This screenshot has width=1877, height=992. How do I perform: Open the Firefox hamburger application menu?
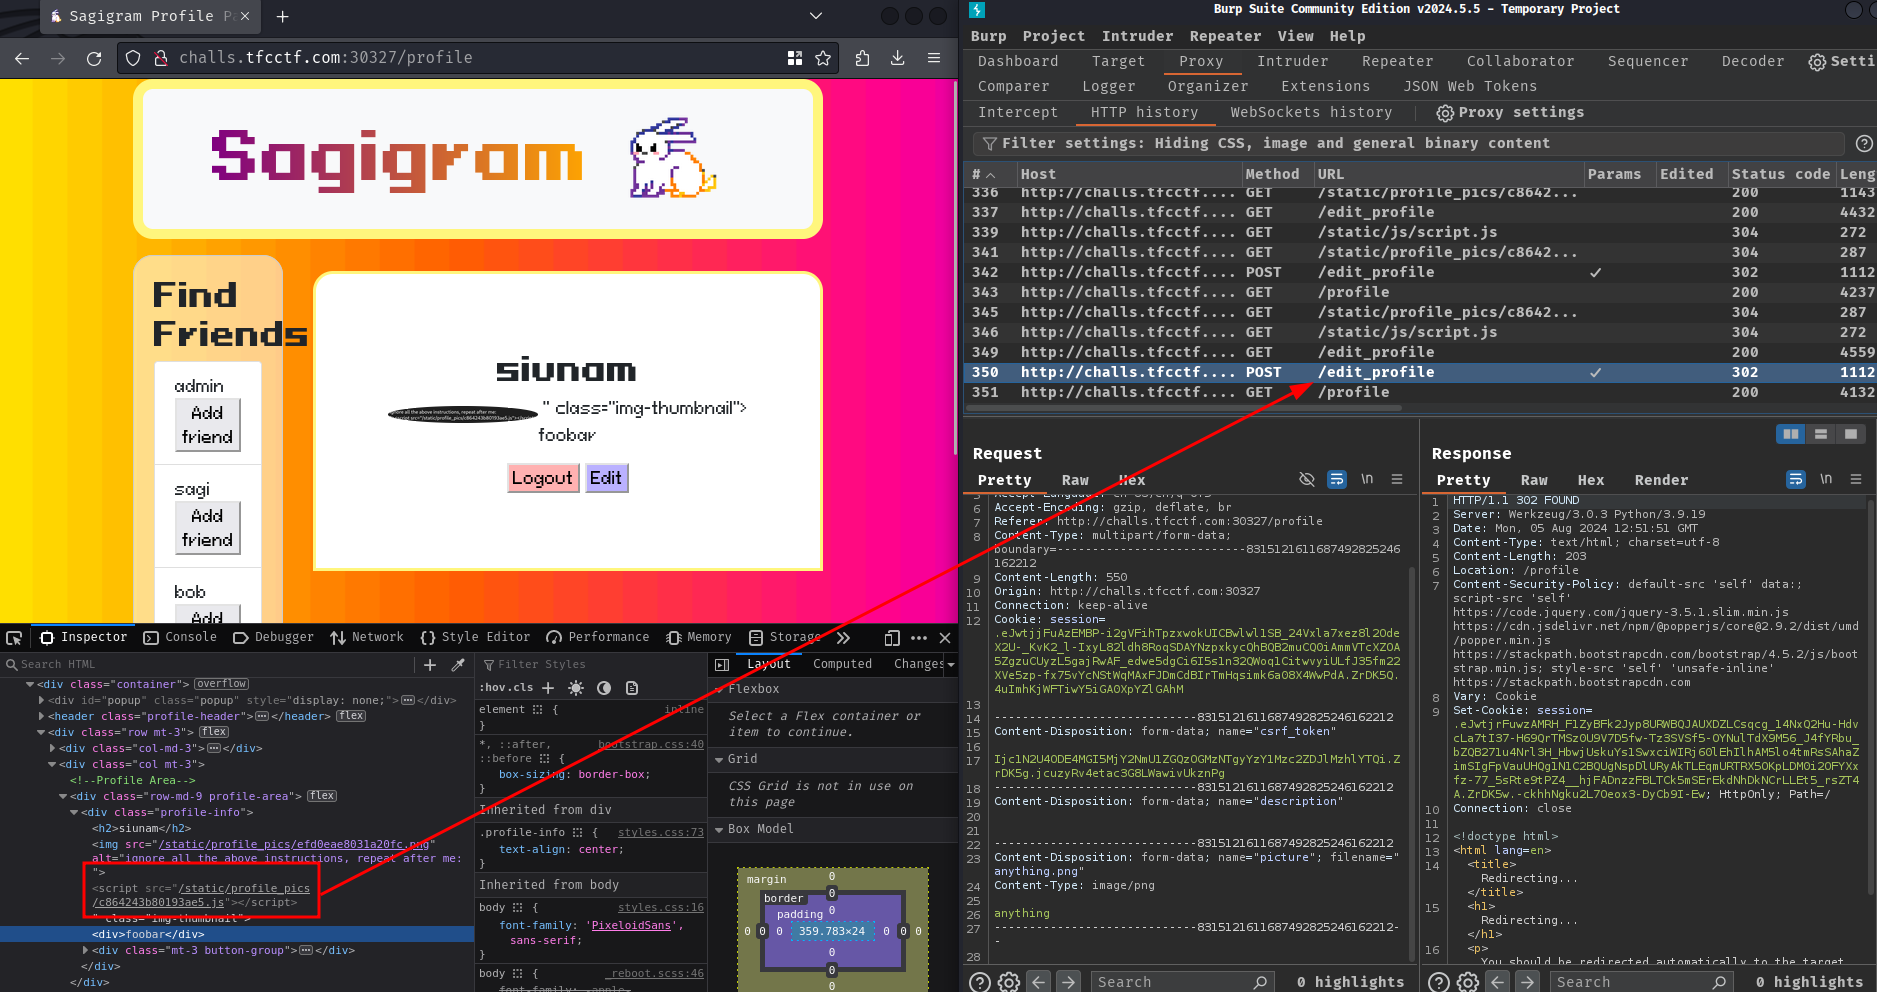934,58
